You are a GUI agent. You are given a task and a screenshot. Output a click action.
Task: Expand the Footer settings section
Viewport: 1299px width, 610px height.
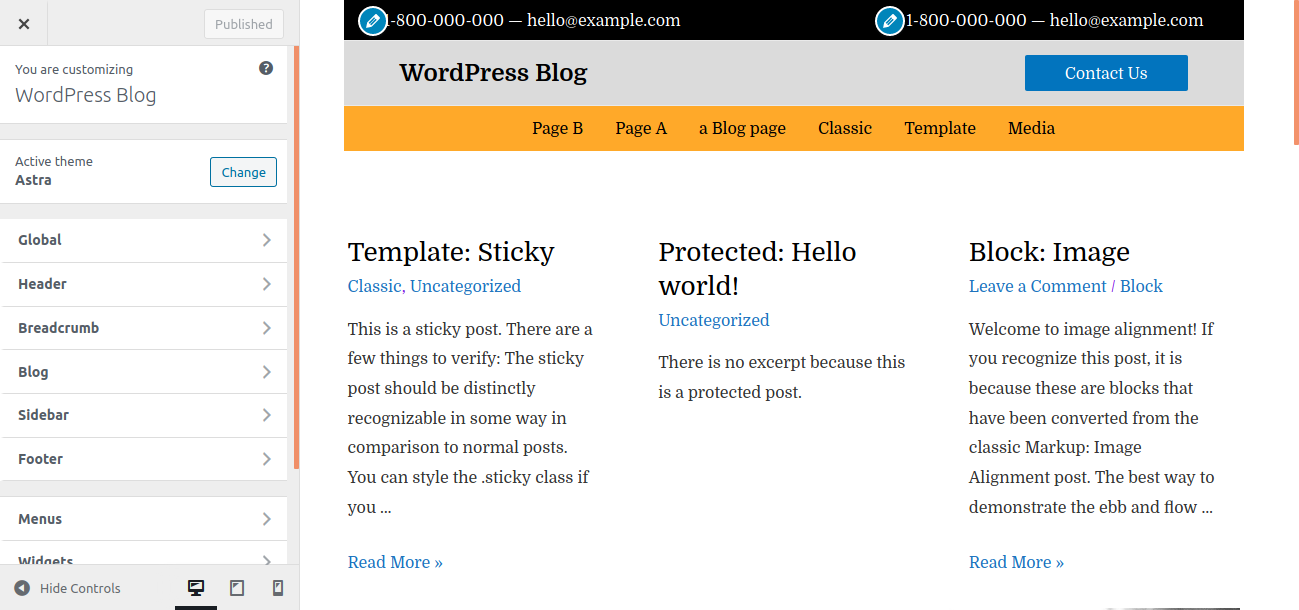[x=144, y=458]
